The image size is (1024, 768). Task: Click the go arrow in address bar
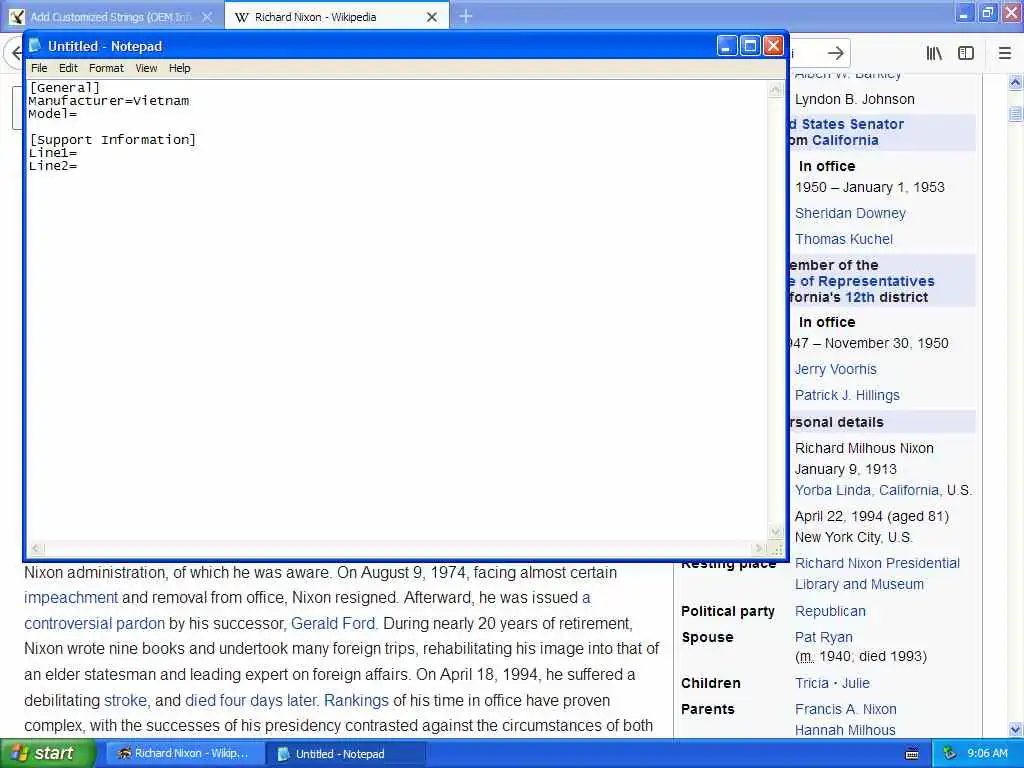pyautogui.click(x=835, y=54)
